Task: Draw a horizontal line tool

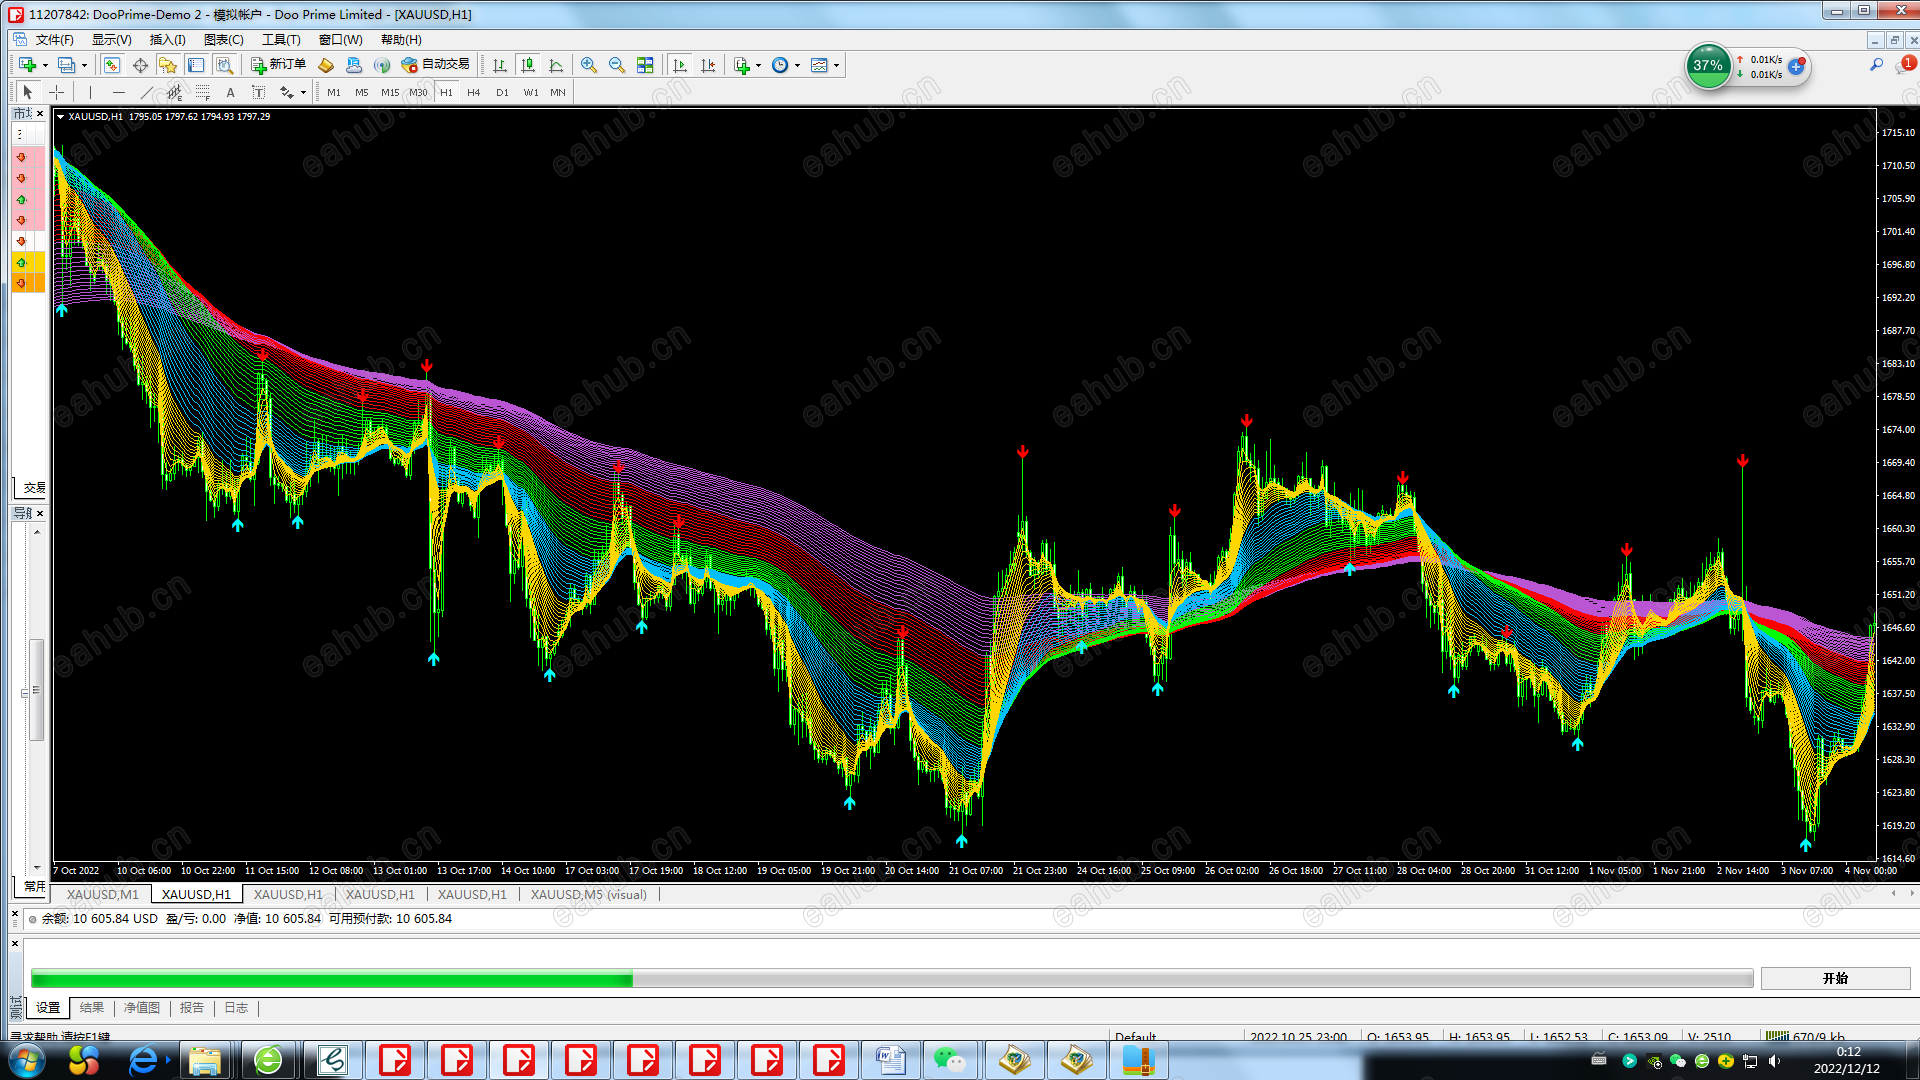Action: tap(119, 92)
